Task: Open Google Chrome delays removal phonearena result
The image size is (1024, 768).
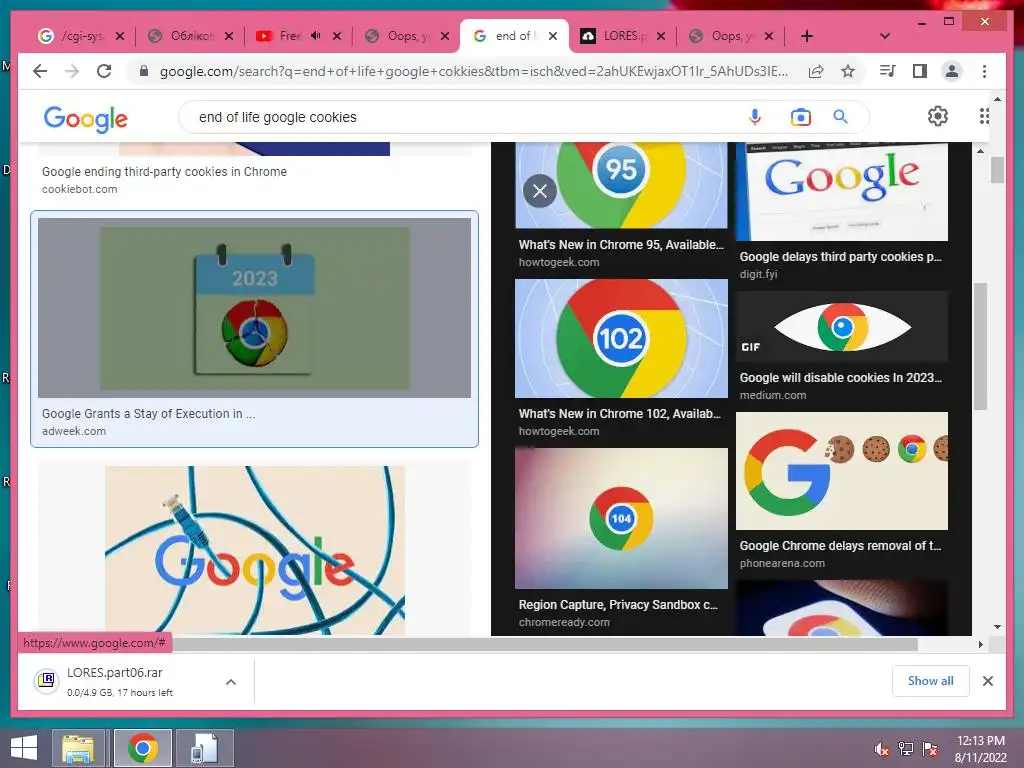Action: coord(840,545)
